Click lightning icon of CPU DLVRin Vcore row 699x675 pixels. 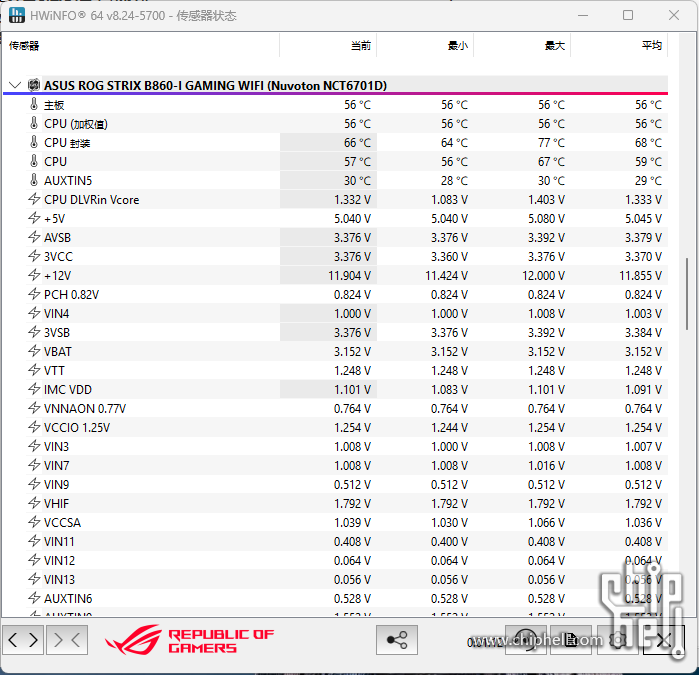pos(34,199)
